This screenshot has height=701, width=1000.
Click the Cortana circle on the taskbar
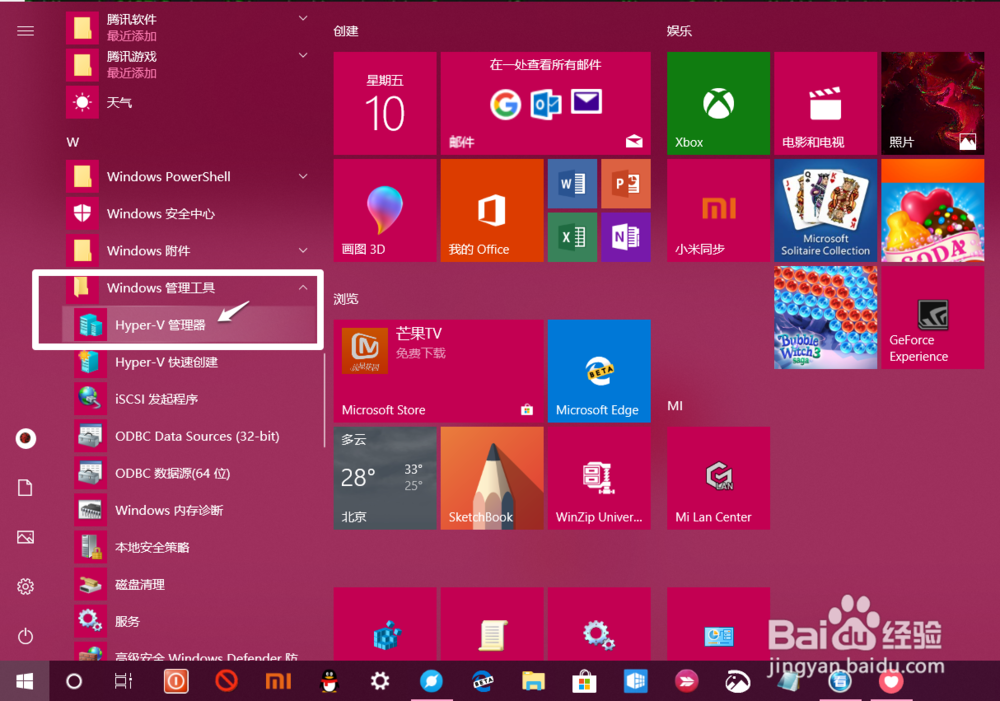(74, 681)
